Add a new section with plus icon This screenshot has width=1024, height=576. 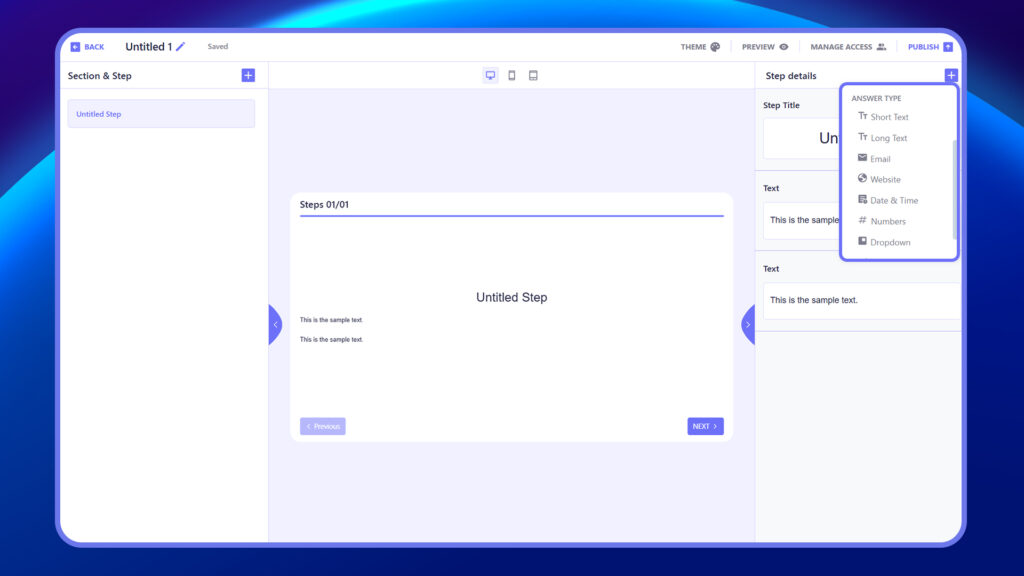pos(248,75)
